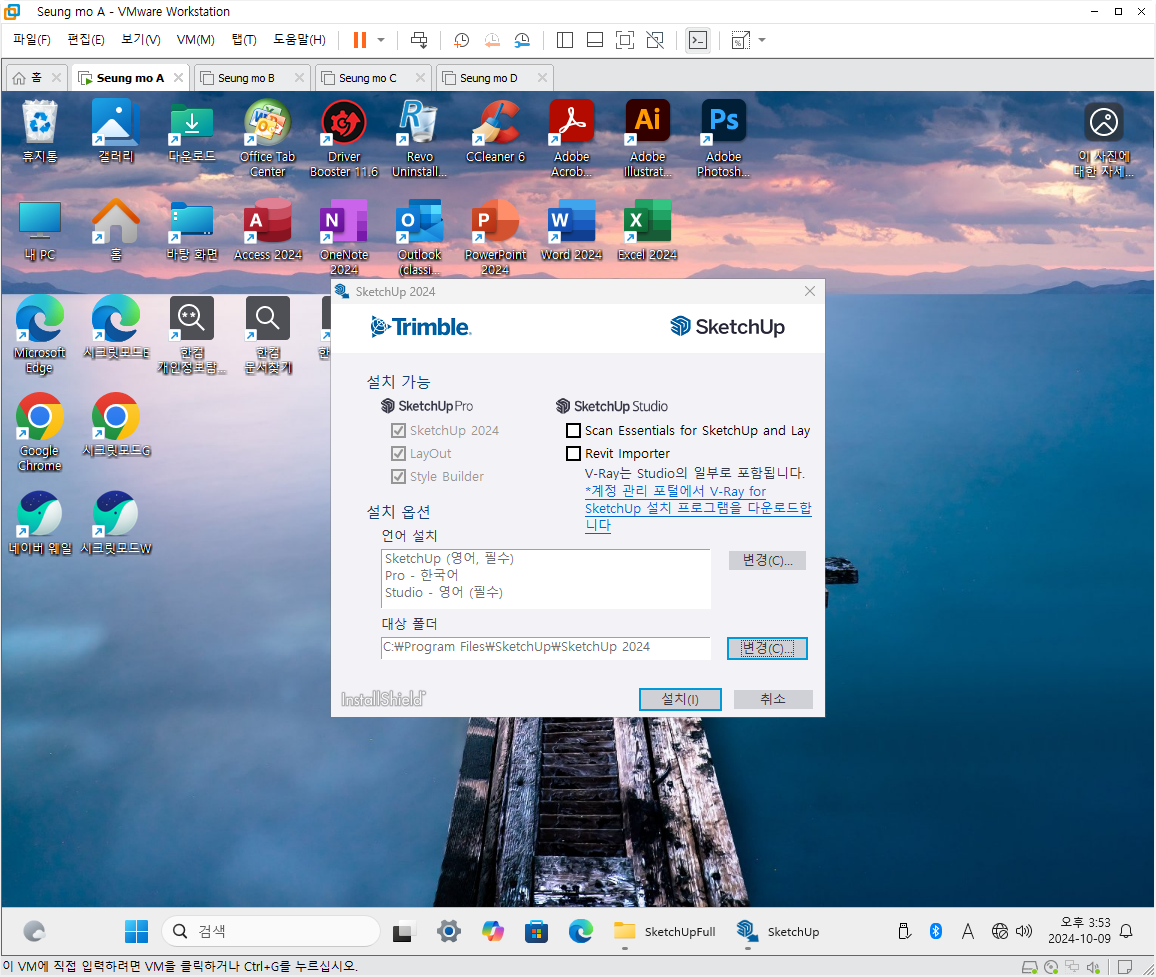Open Word 2024 shortcut
Screen dimensions: 1156x977
tap(571, 229)
